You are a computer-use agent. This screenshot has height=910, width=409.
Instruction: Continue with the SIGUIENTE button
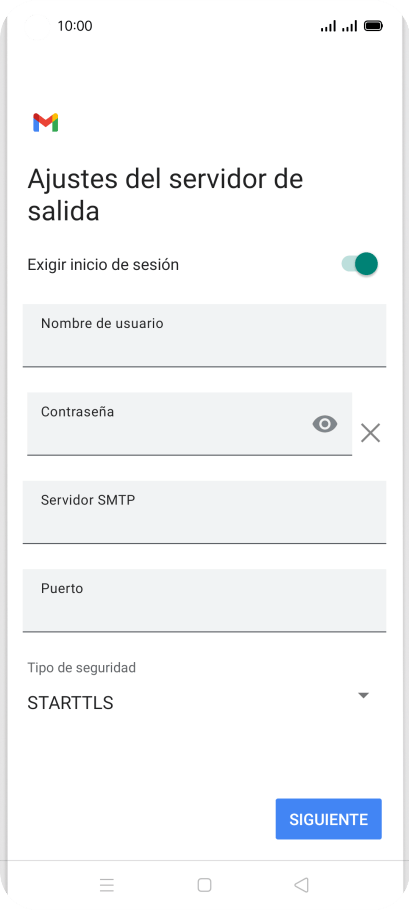[328, 819]
